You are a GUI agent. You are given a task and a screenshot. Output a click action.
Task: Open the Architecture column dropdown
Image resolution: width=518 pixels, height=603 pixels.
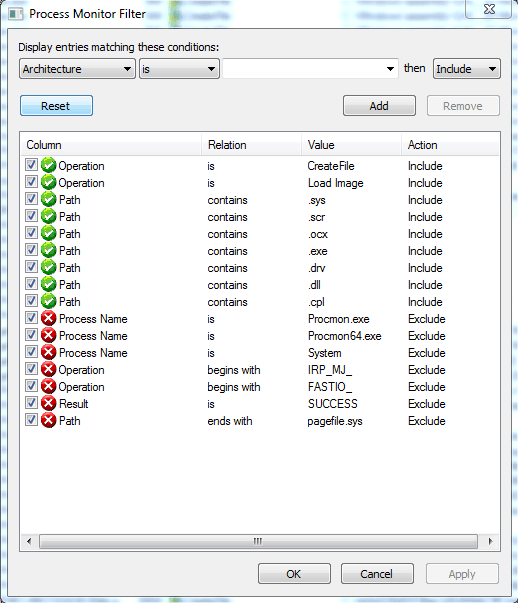[x=77, y=69]
